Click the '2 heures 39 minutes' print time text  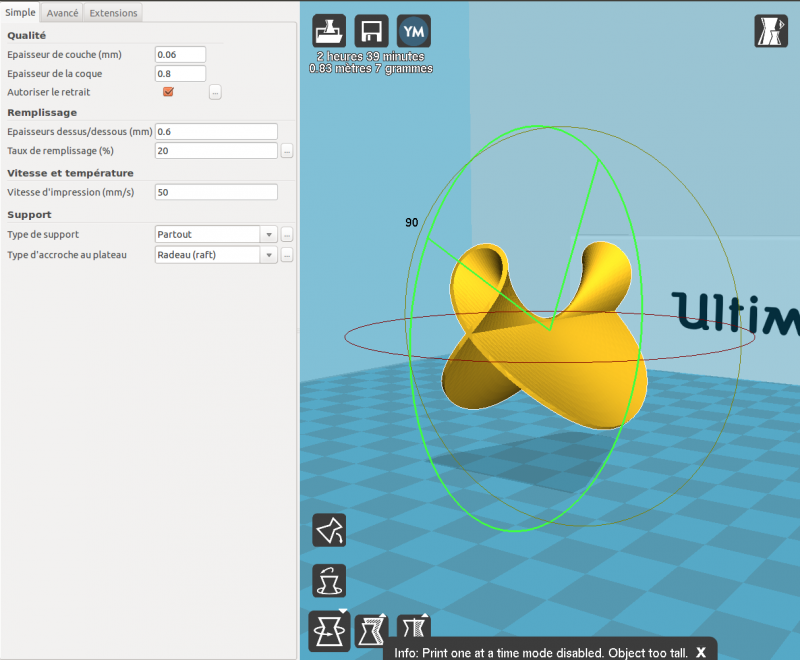point(371,56)
